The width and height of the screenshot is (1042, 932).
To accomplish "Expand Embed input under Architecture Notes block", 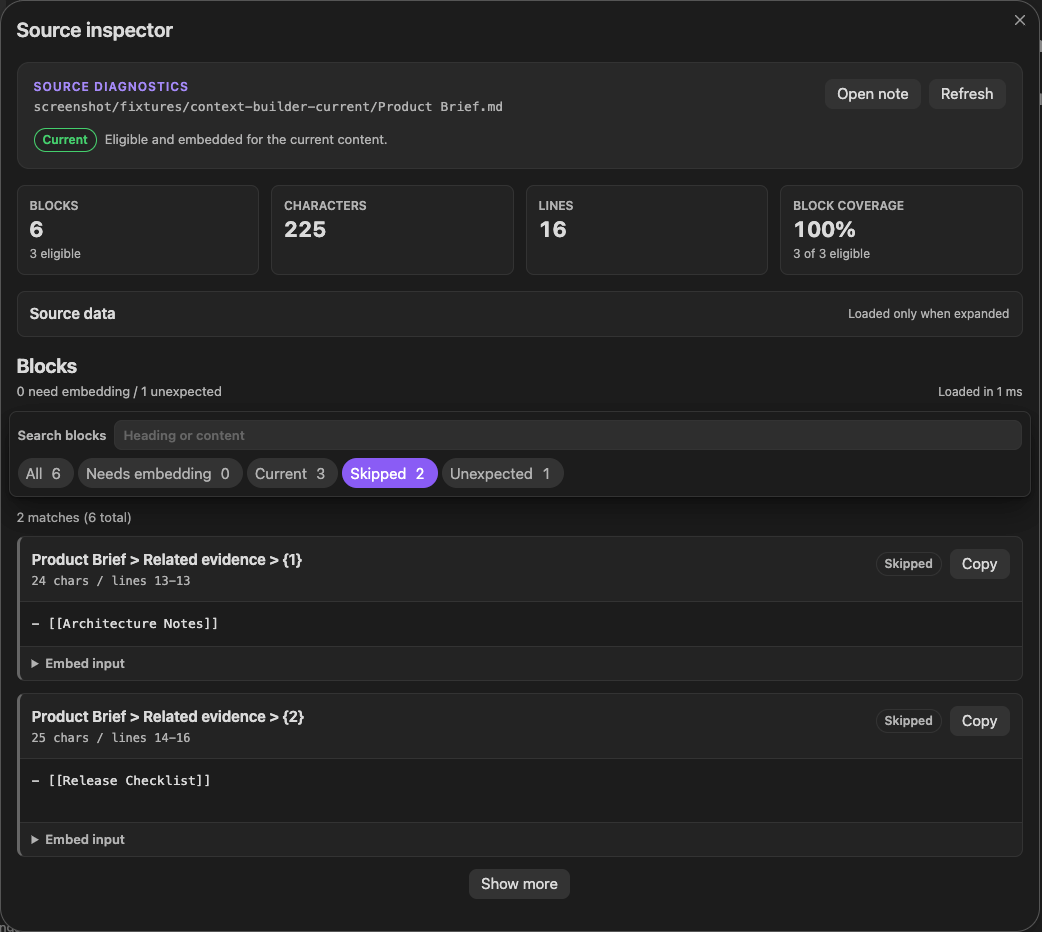I will pyautogui.click(x=78, y=663).
